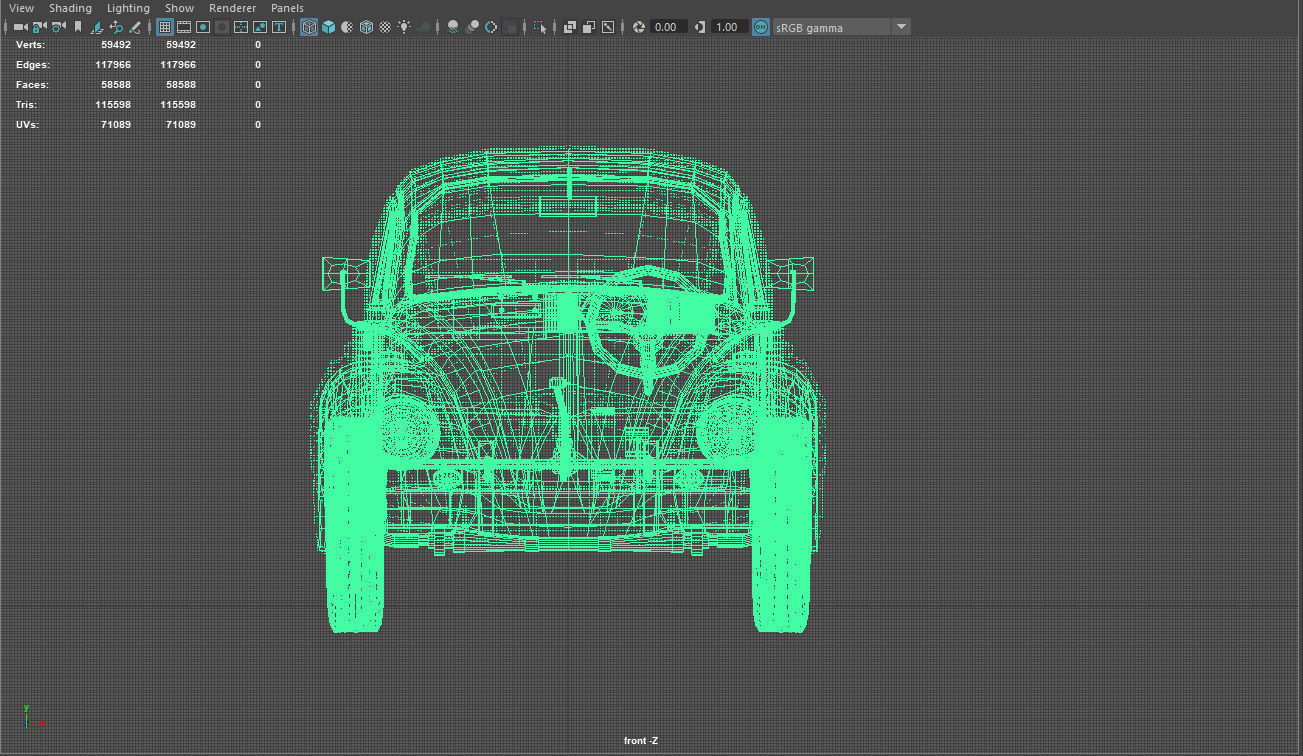This screenshot has width=1303, height=756.
Task: Open the Show menu
Action: coord(179,8)
